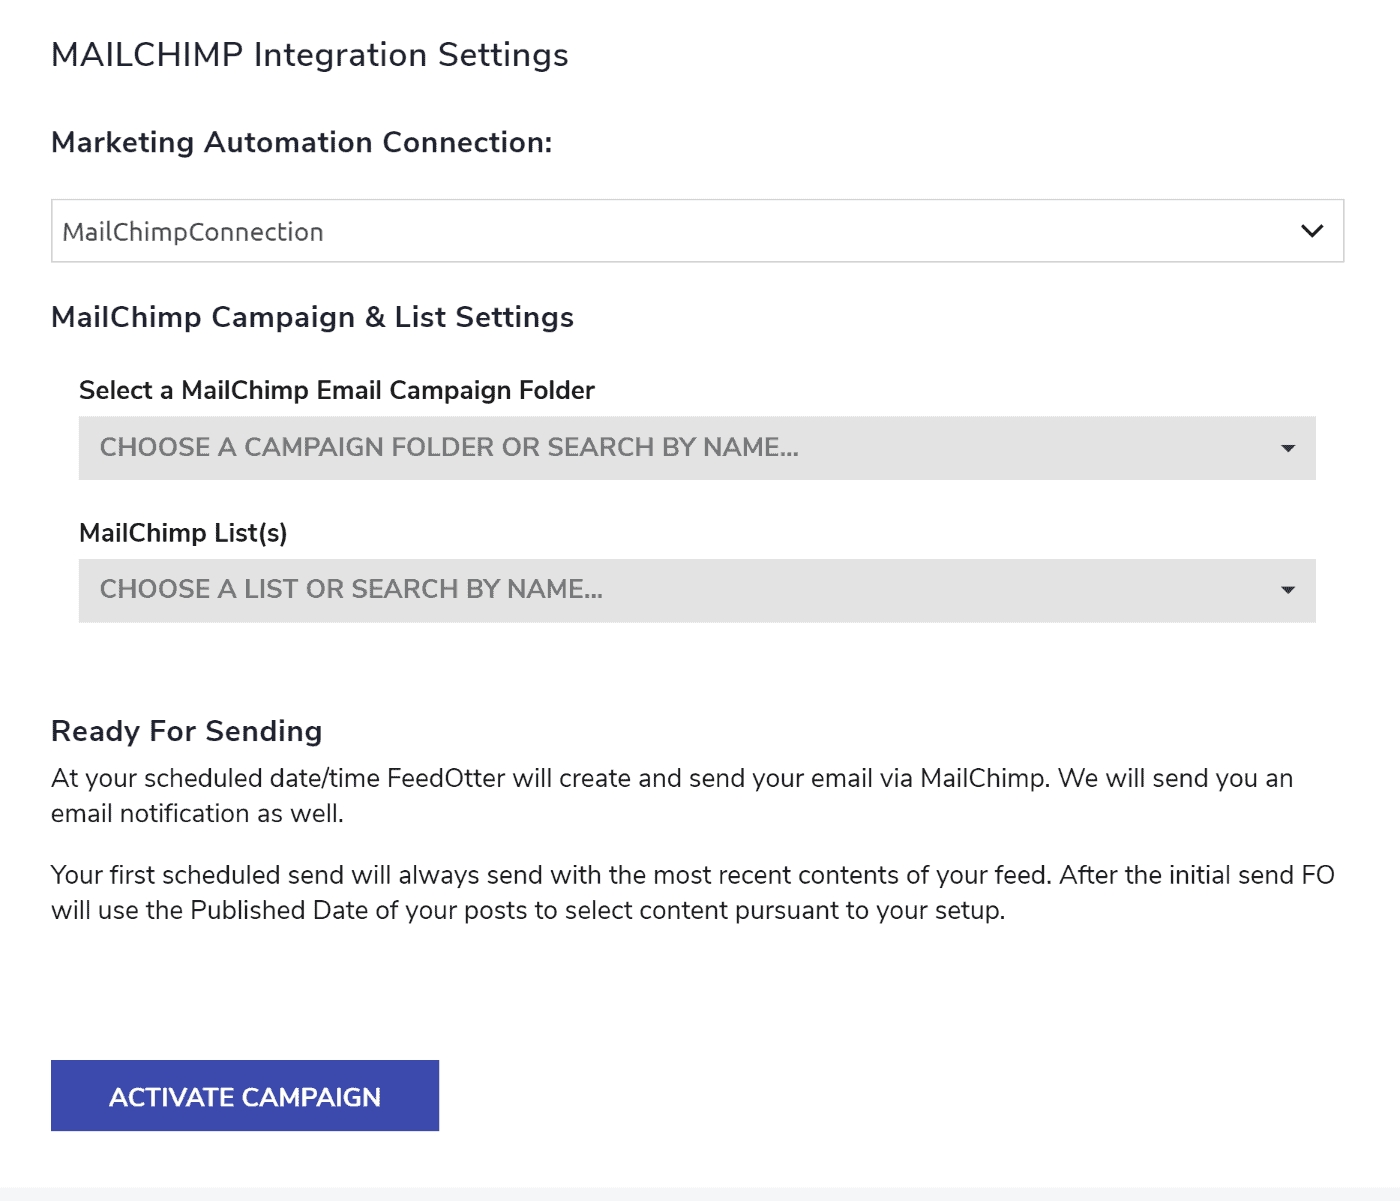Select the MailChimp Campaign & List Settings heading
1400x1201 pixels.
pyautogui.click(x=312, y=317)
